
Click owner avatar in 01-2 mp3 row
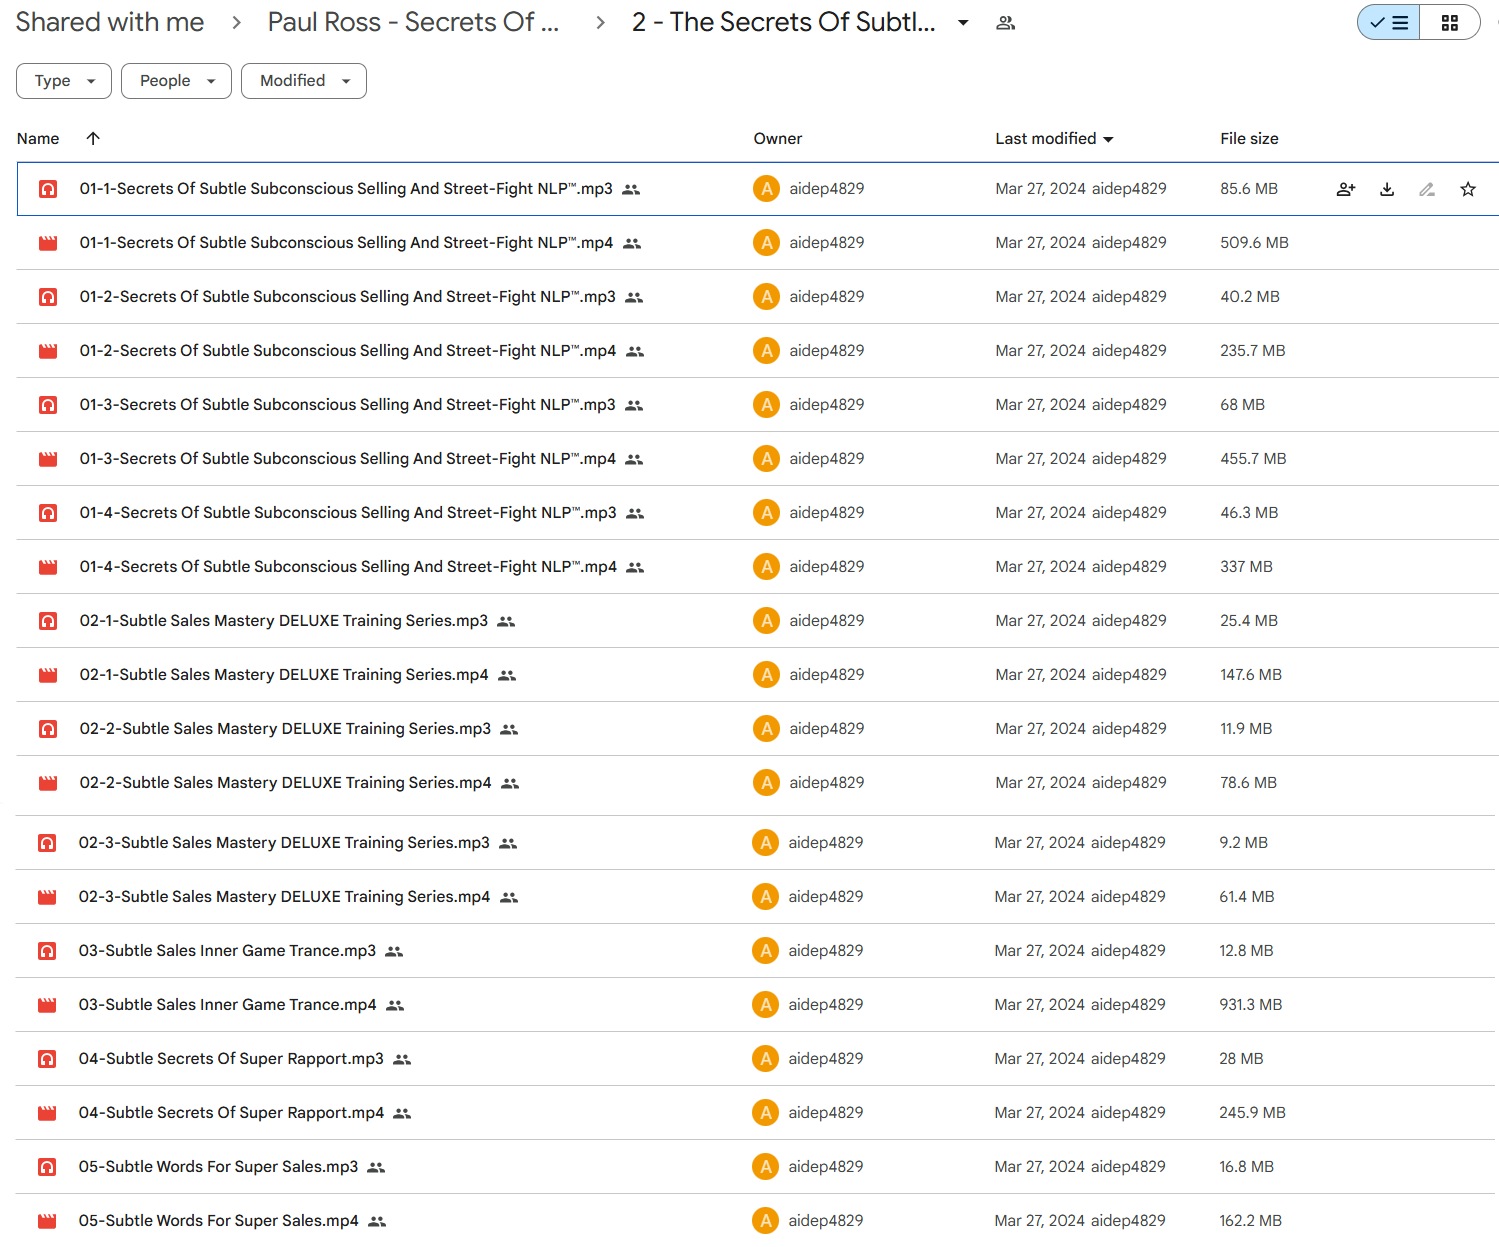[x=766, y=297]
